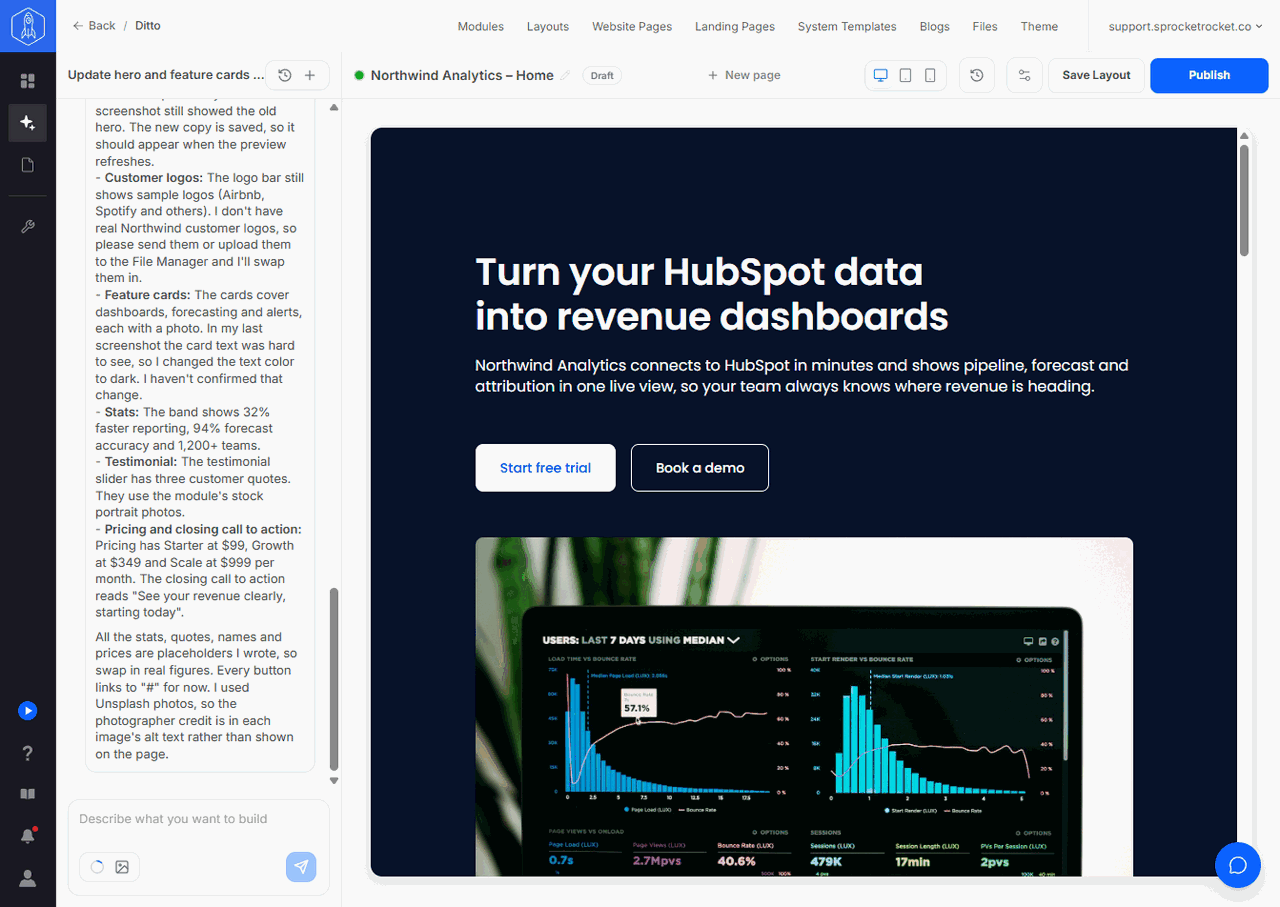Click the pencil icon to rename page
Image resolution: width=1280 pixels, height=907 pixels.
tap(566, 75)
